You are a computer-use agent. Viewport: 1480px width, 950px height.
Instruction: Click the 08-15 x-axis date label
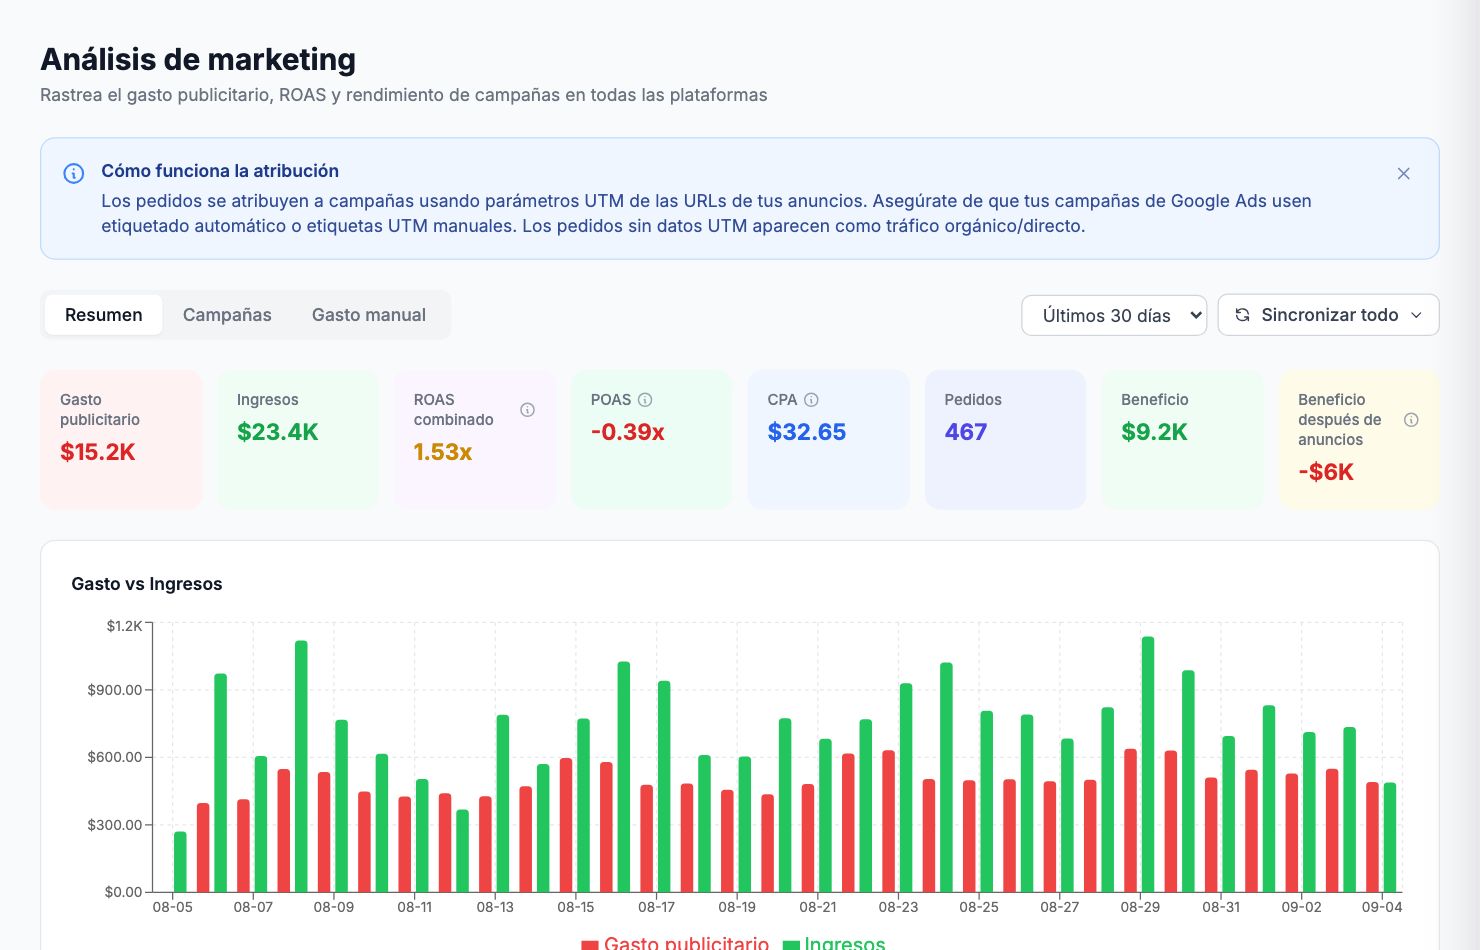[x=576, y=907]
